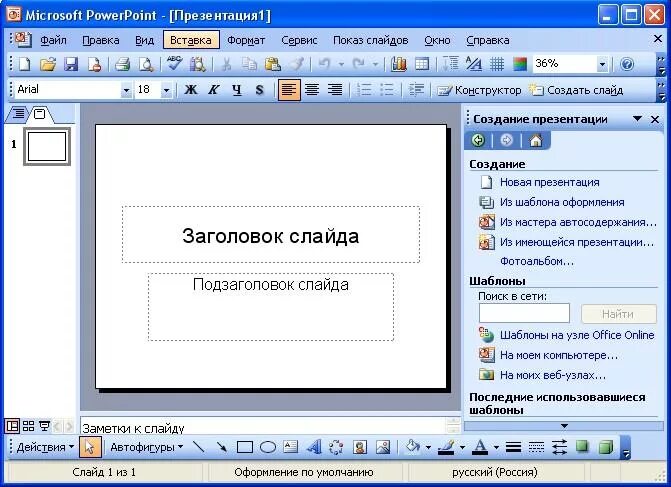Open the Правка menu
Screen dimensions: 671x487
coord(101,40)
